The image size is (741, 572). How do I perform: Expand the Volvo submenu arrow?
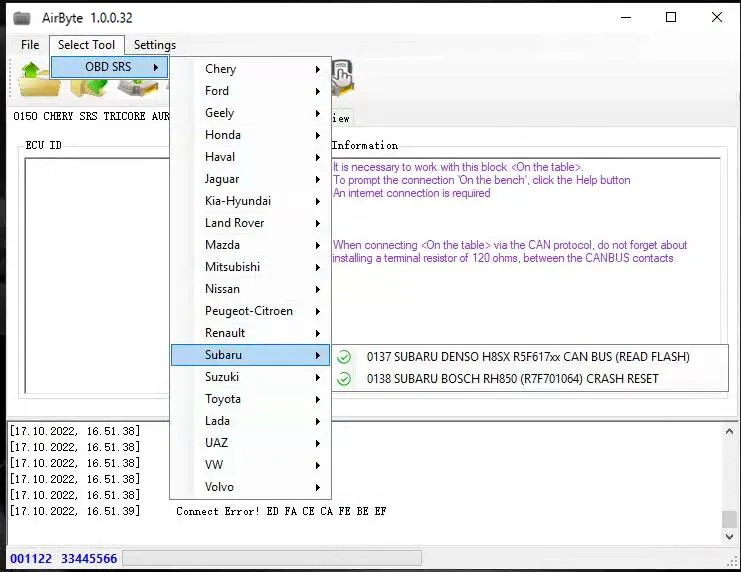click(x=318, y=487)
